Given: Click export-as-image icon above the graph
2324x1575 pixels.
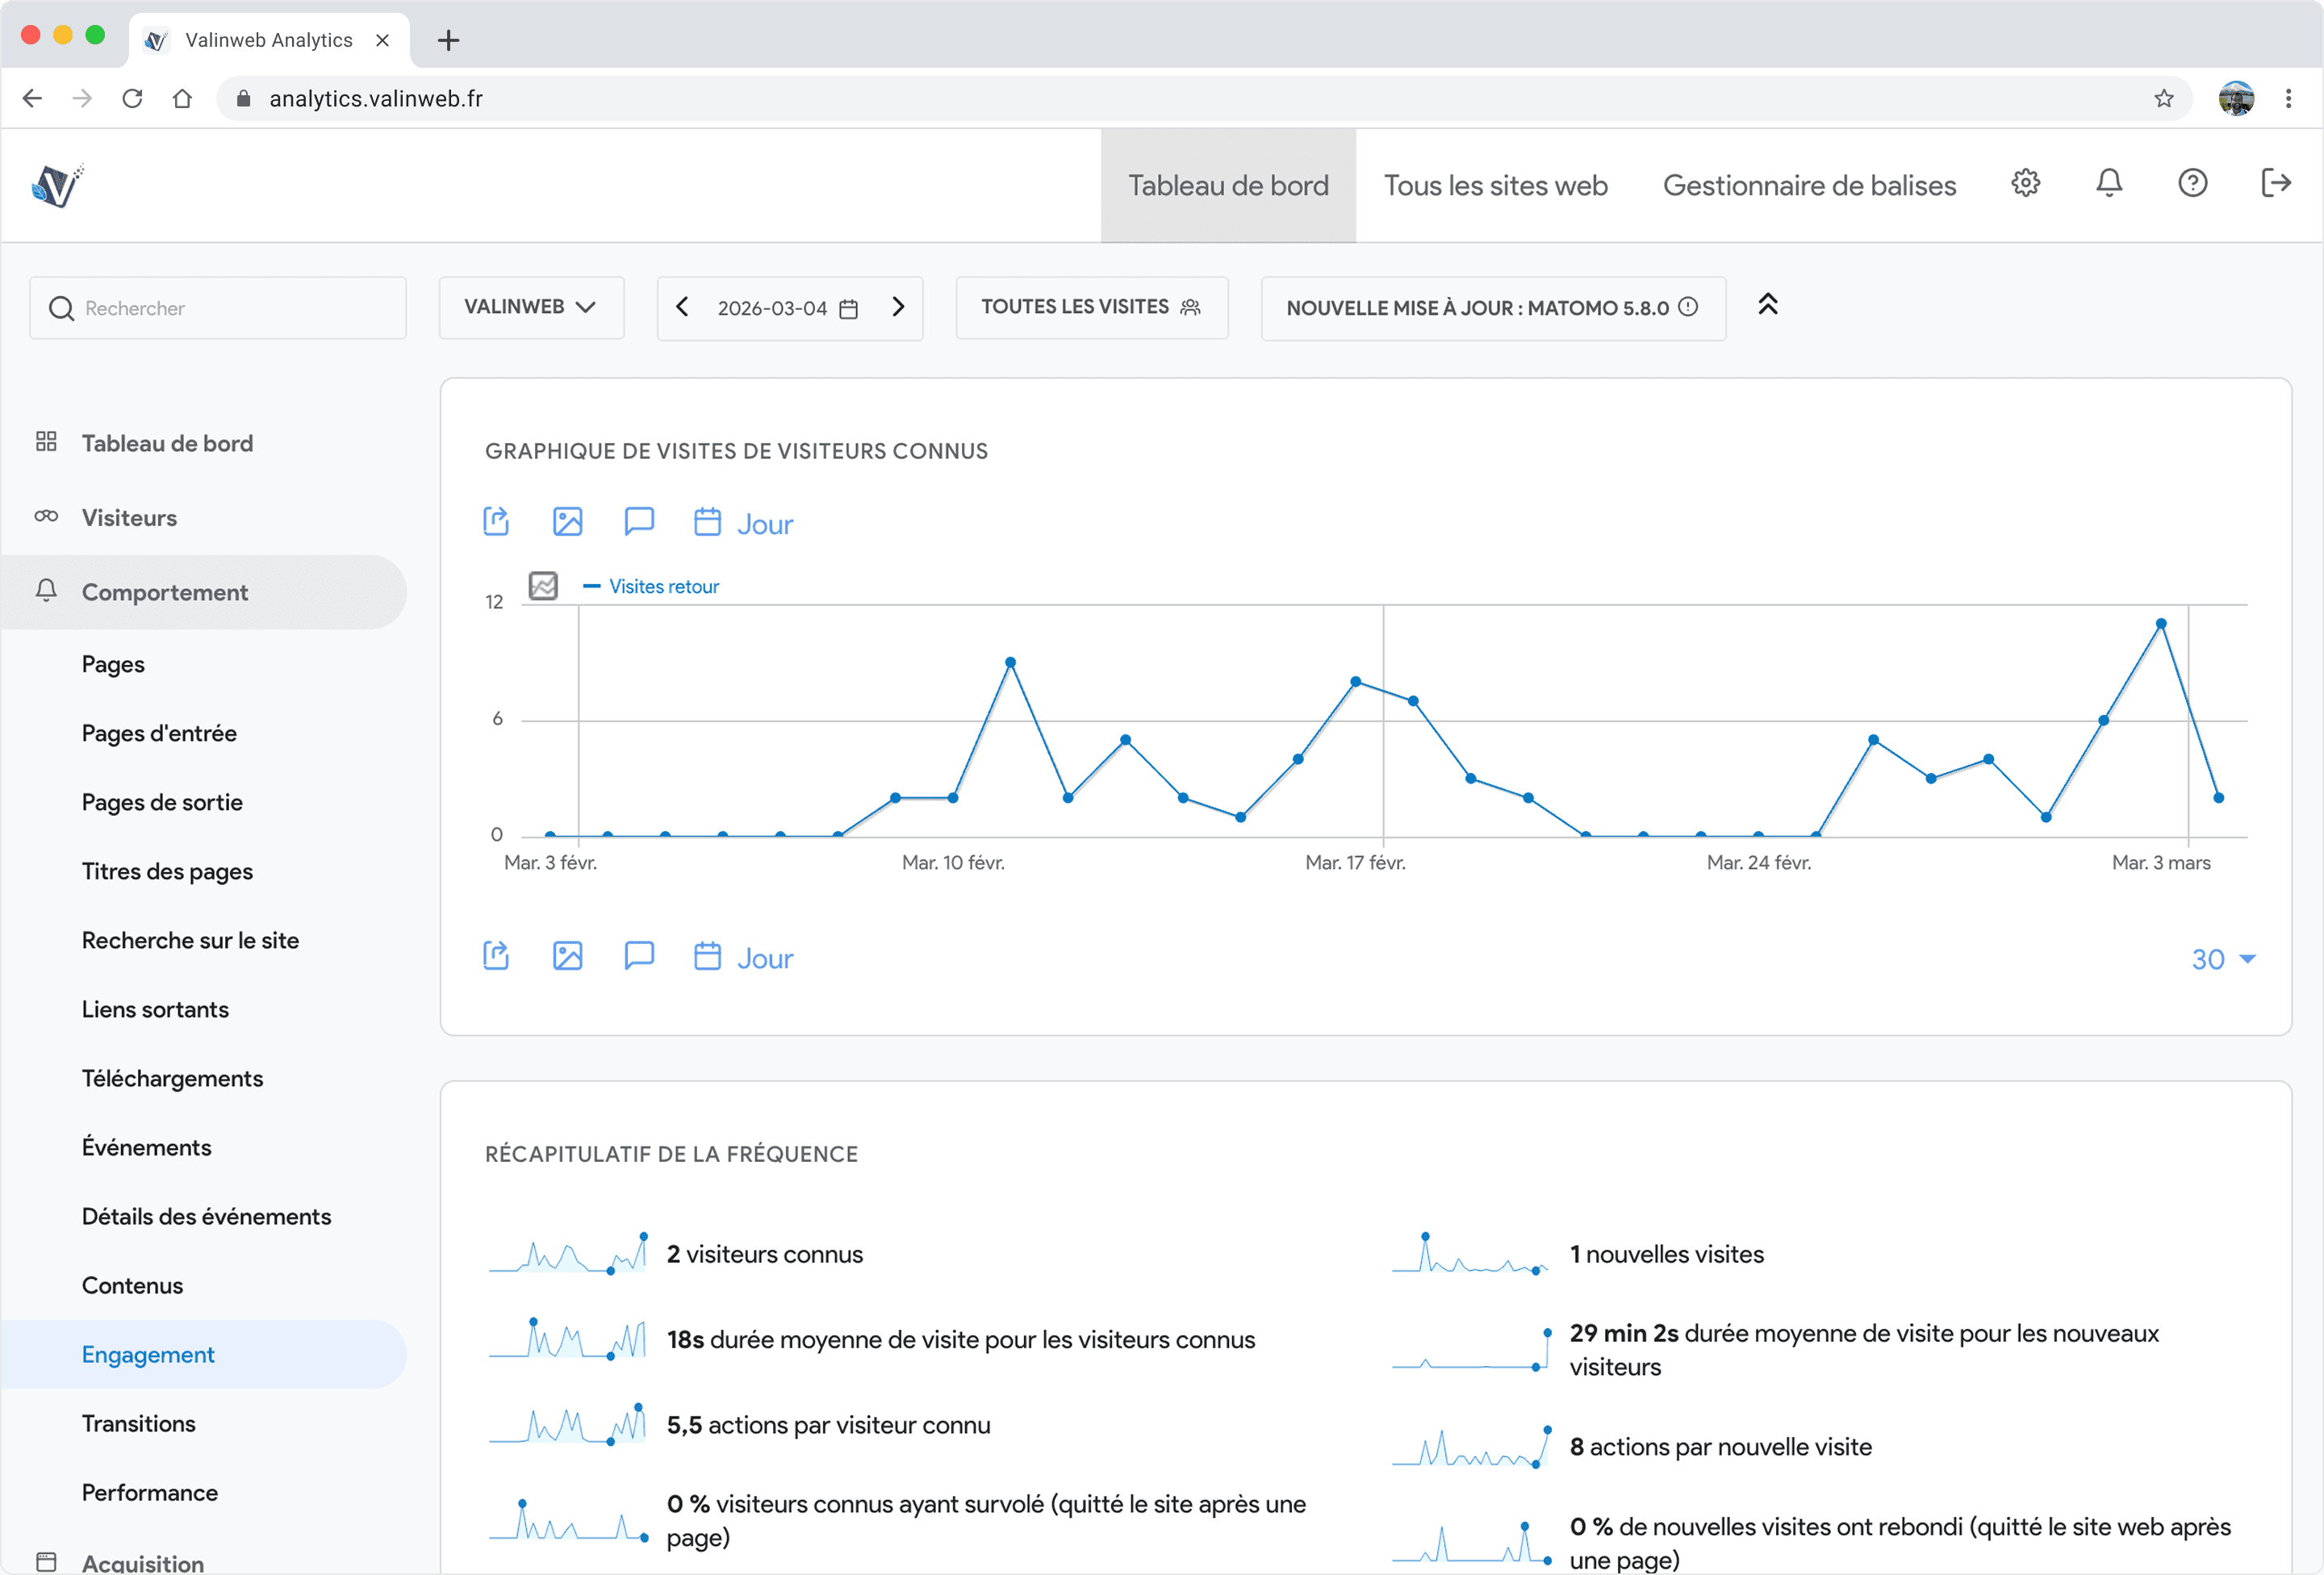Looking at the screenshot, I should point(567,522).
